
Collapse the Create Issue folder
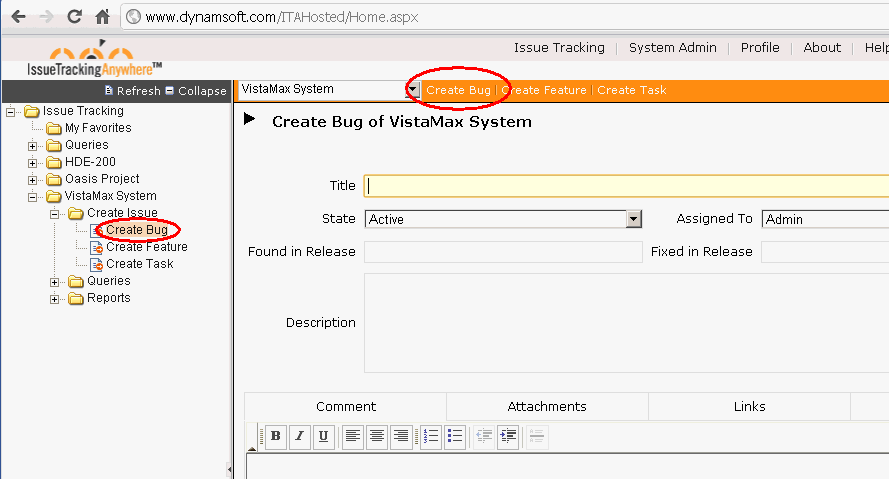tap(54, 214)
